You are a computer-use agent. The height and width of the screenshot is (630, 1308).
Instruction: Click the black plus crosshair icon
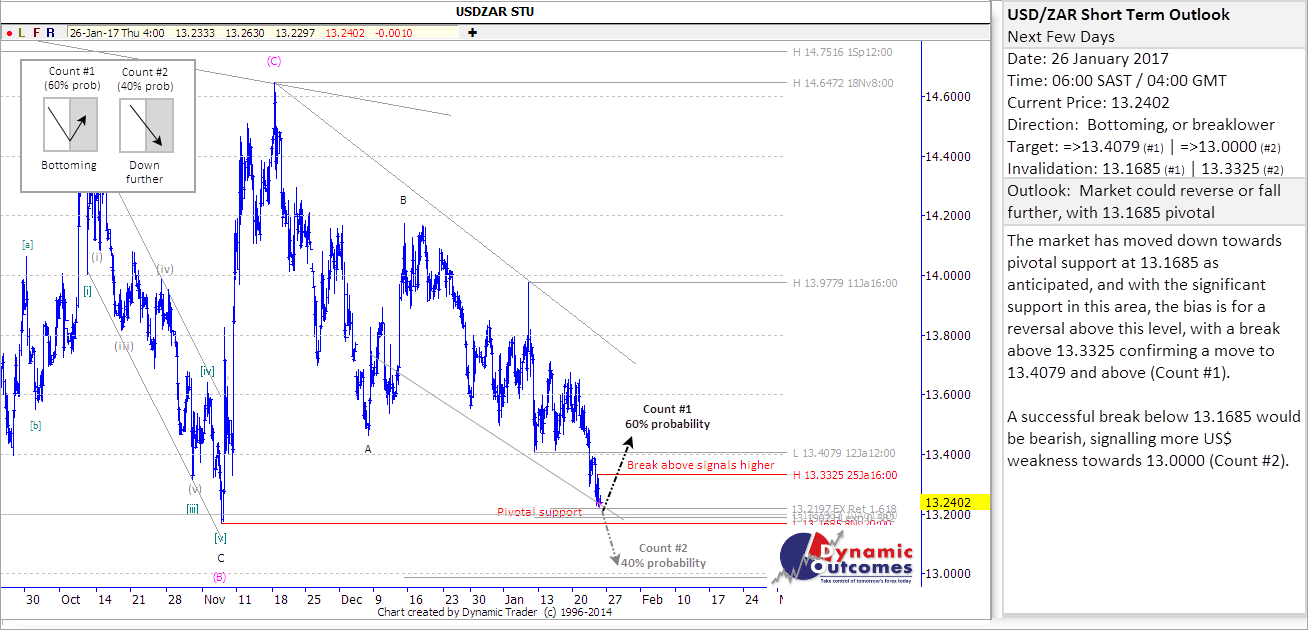coord(472,32)
